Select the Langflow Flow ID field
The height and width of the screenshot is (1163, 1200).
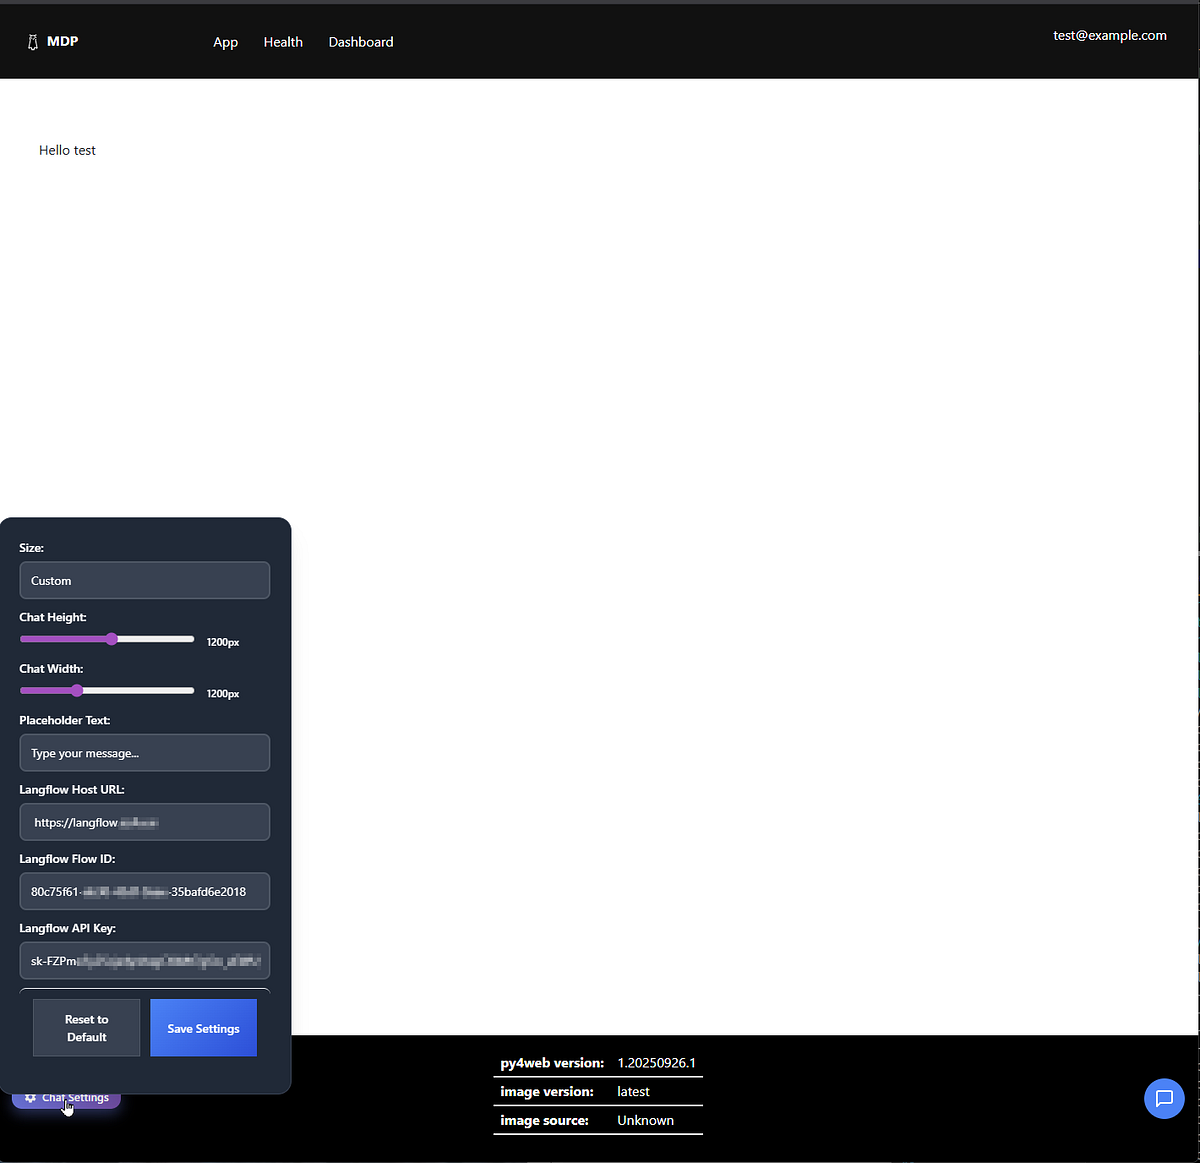coord(144,892)
